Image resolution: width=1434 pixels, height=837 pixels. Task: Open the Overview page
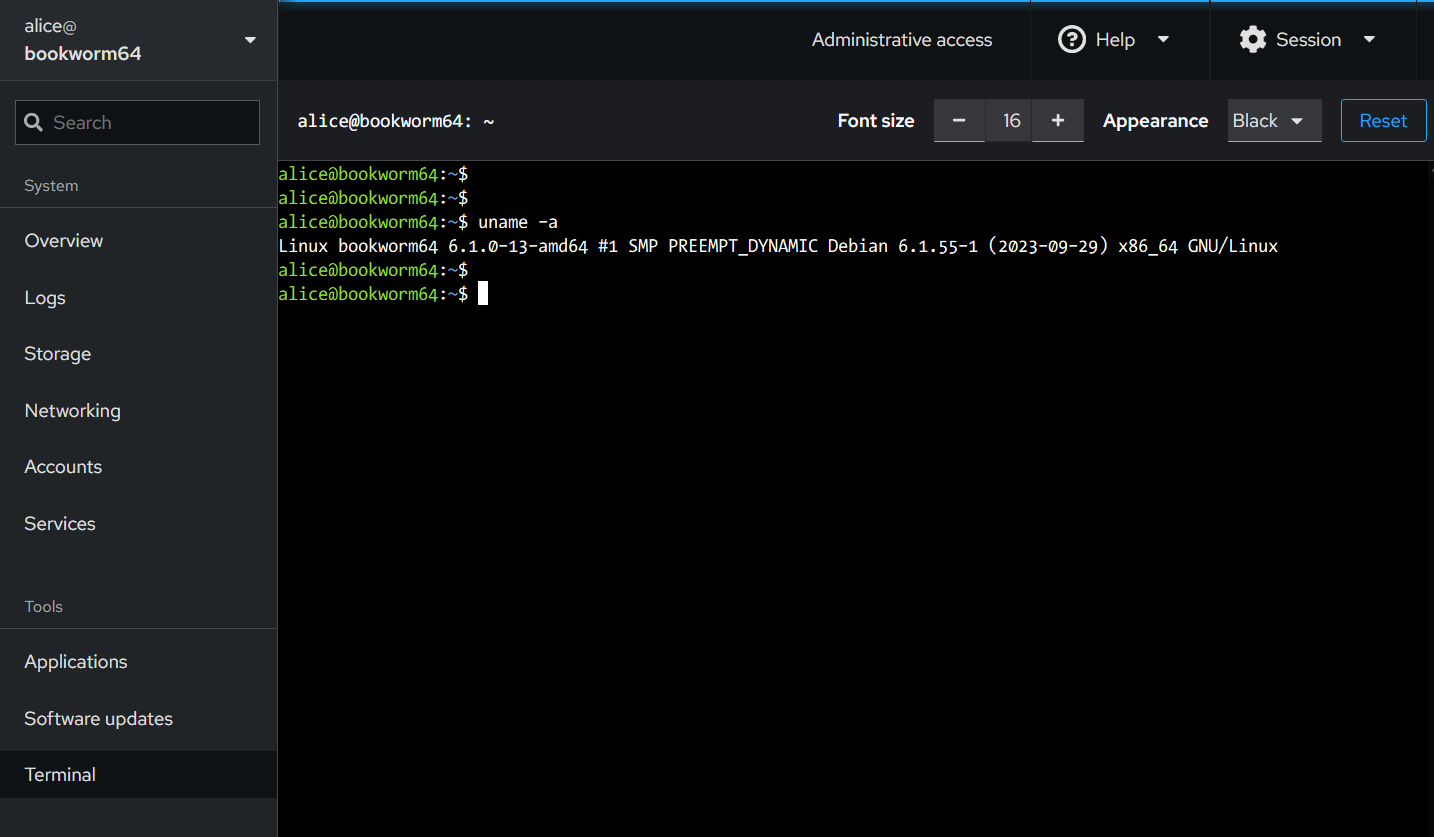point(64,241)
